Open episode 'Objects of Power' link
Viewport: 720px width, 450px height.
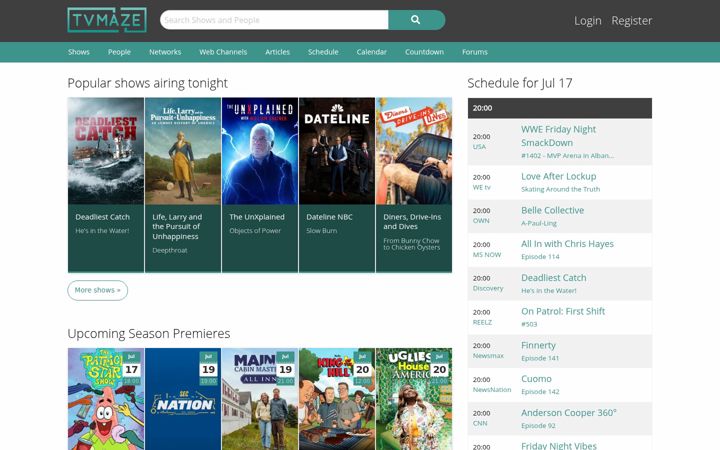tap(255, 231)
